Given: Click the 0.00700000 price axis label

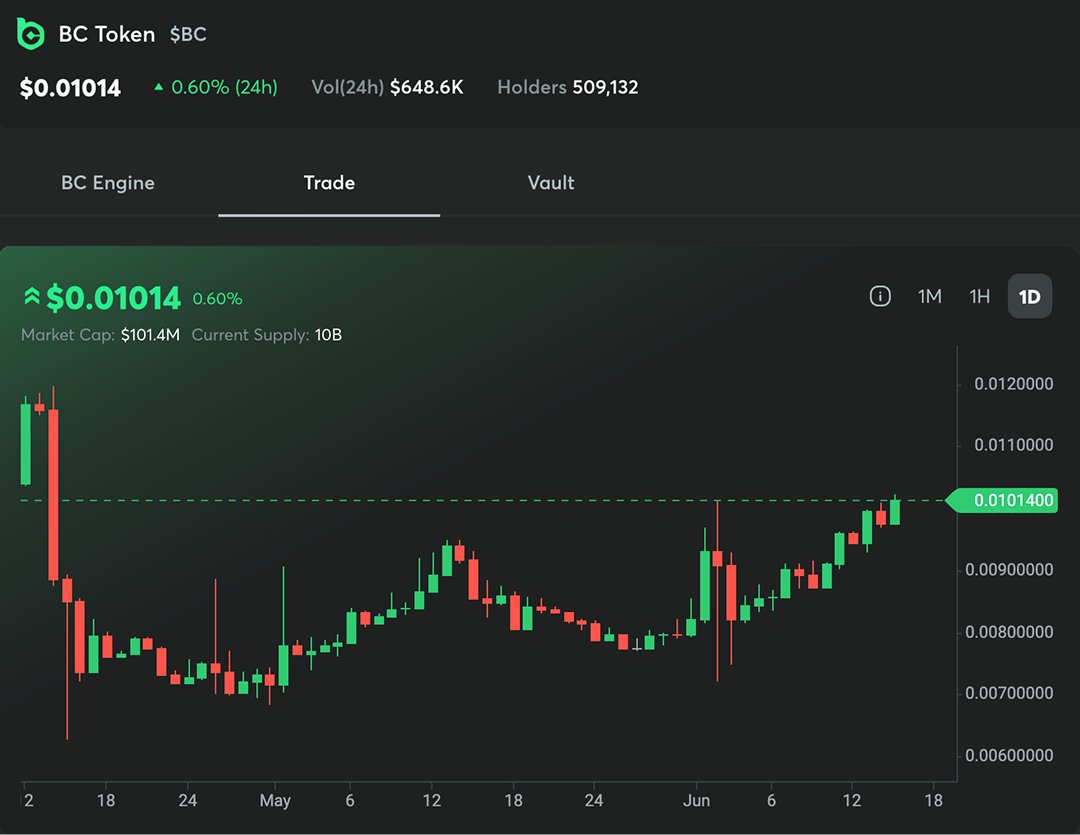Looking at the screenshot, I should 1009,693.
